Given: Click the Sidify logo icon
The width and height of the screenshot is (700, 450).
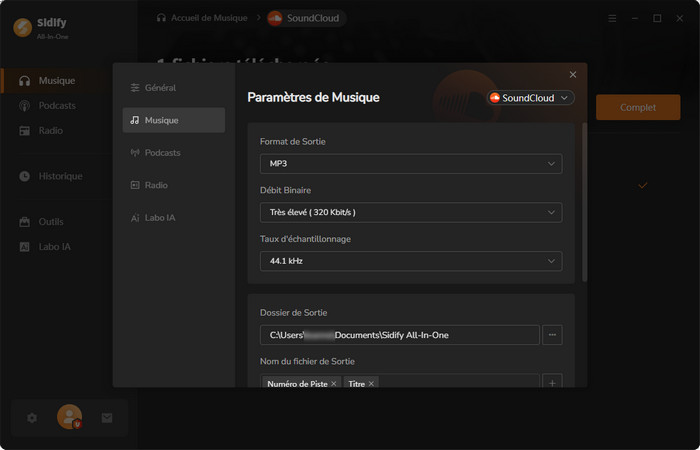Looking at the screenshot, I should pyautogui.click(x=22, y=28).
